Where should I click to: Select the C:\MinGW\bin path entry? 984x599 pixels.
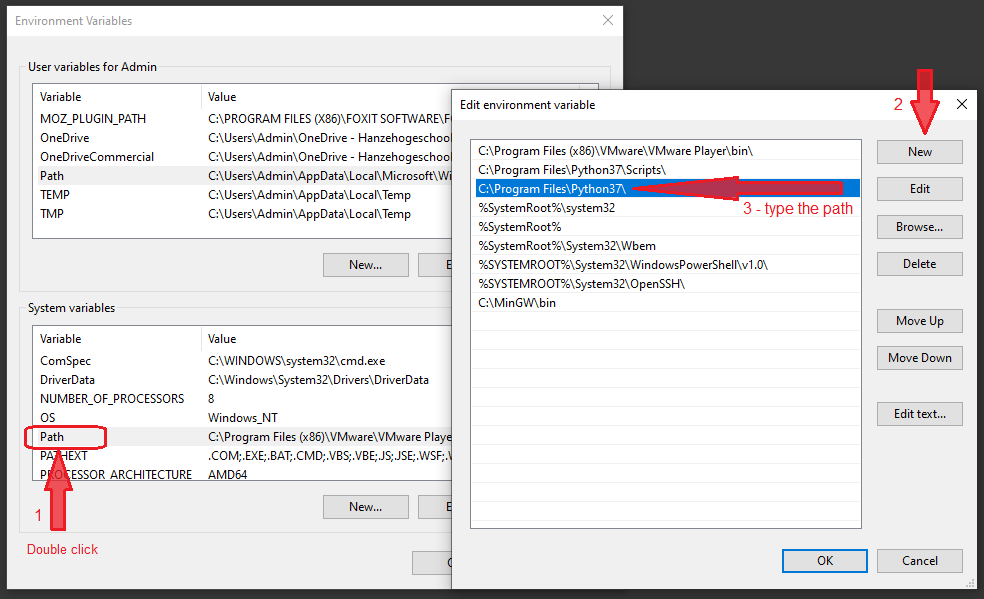coord(517,303)
